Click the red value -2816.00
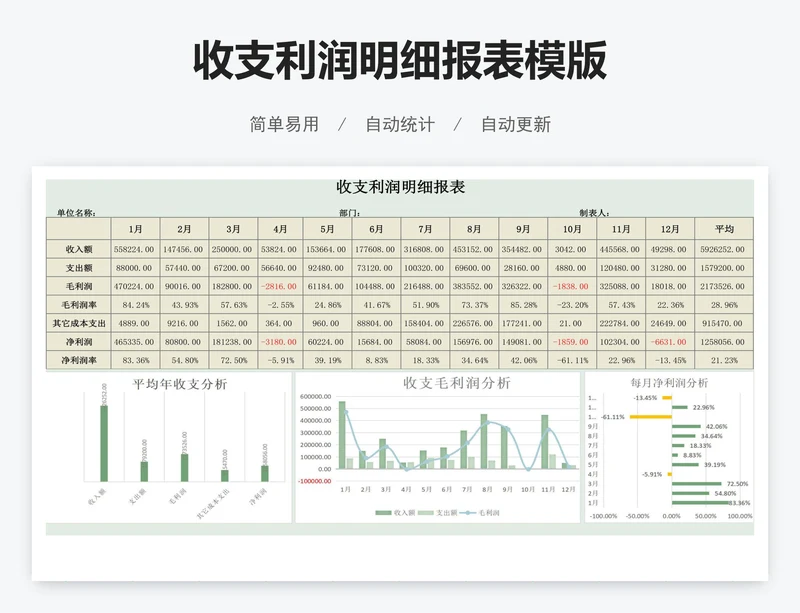 (279, 286)
